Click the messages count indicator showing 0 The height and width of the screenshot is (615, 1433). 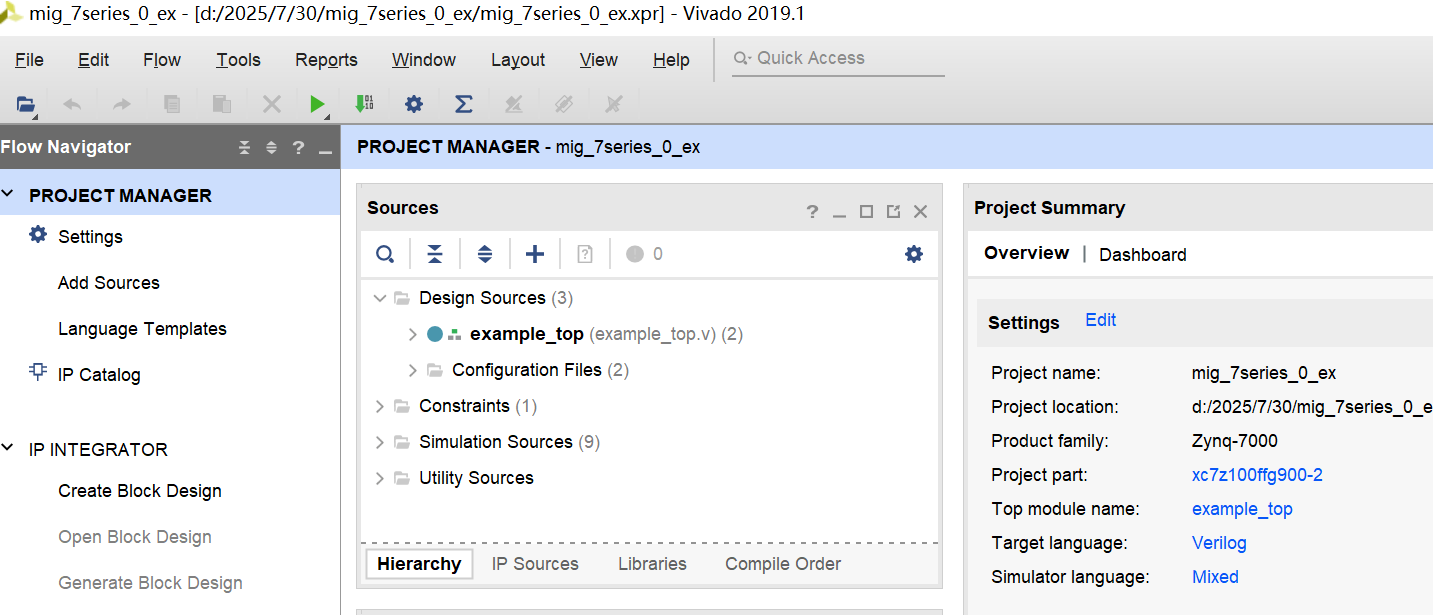click(x=644, y=254)
